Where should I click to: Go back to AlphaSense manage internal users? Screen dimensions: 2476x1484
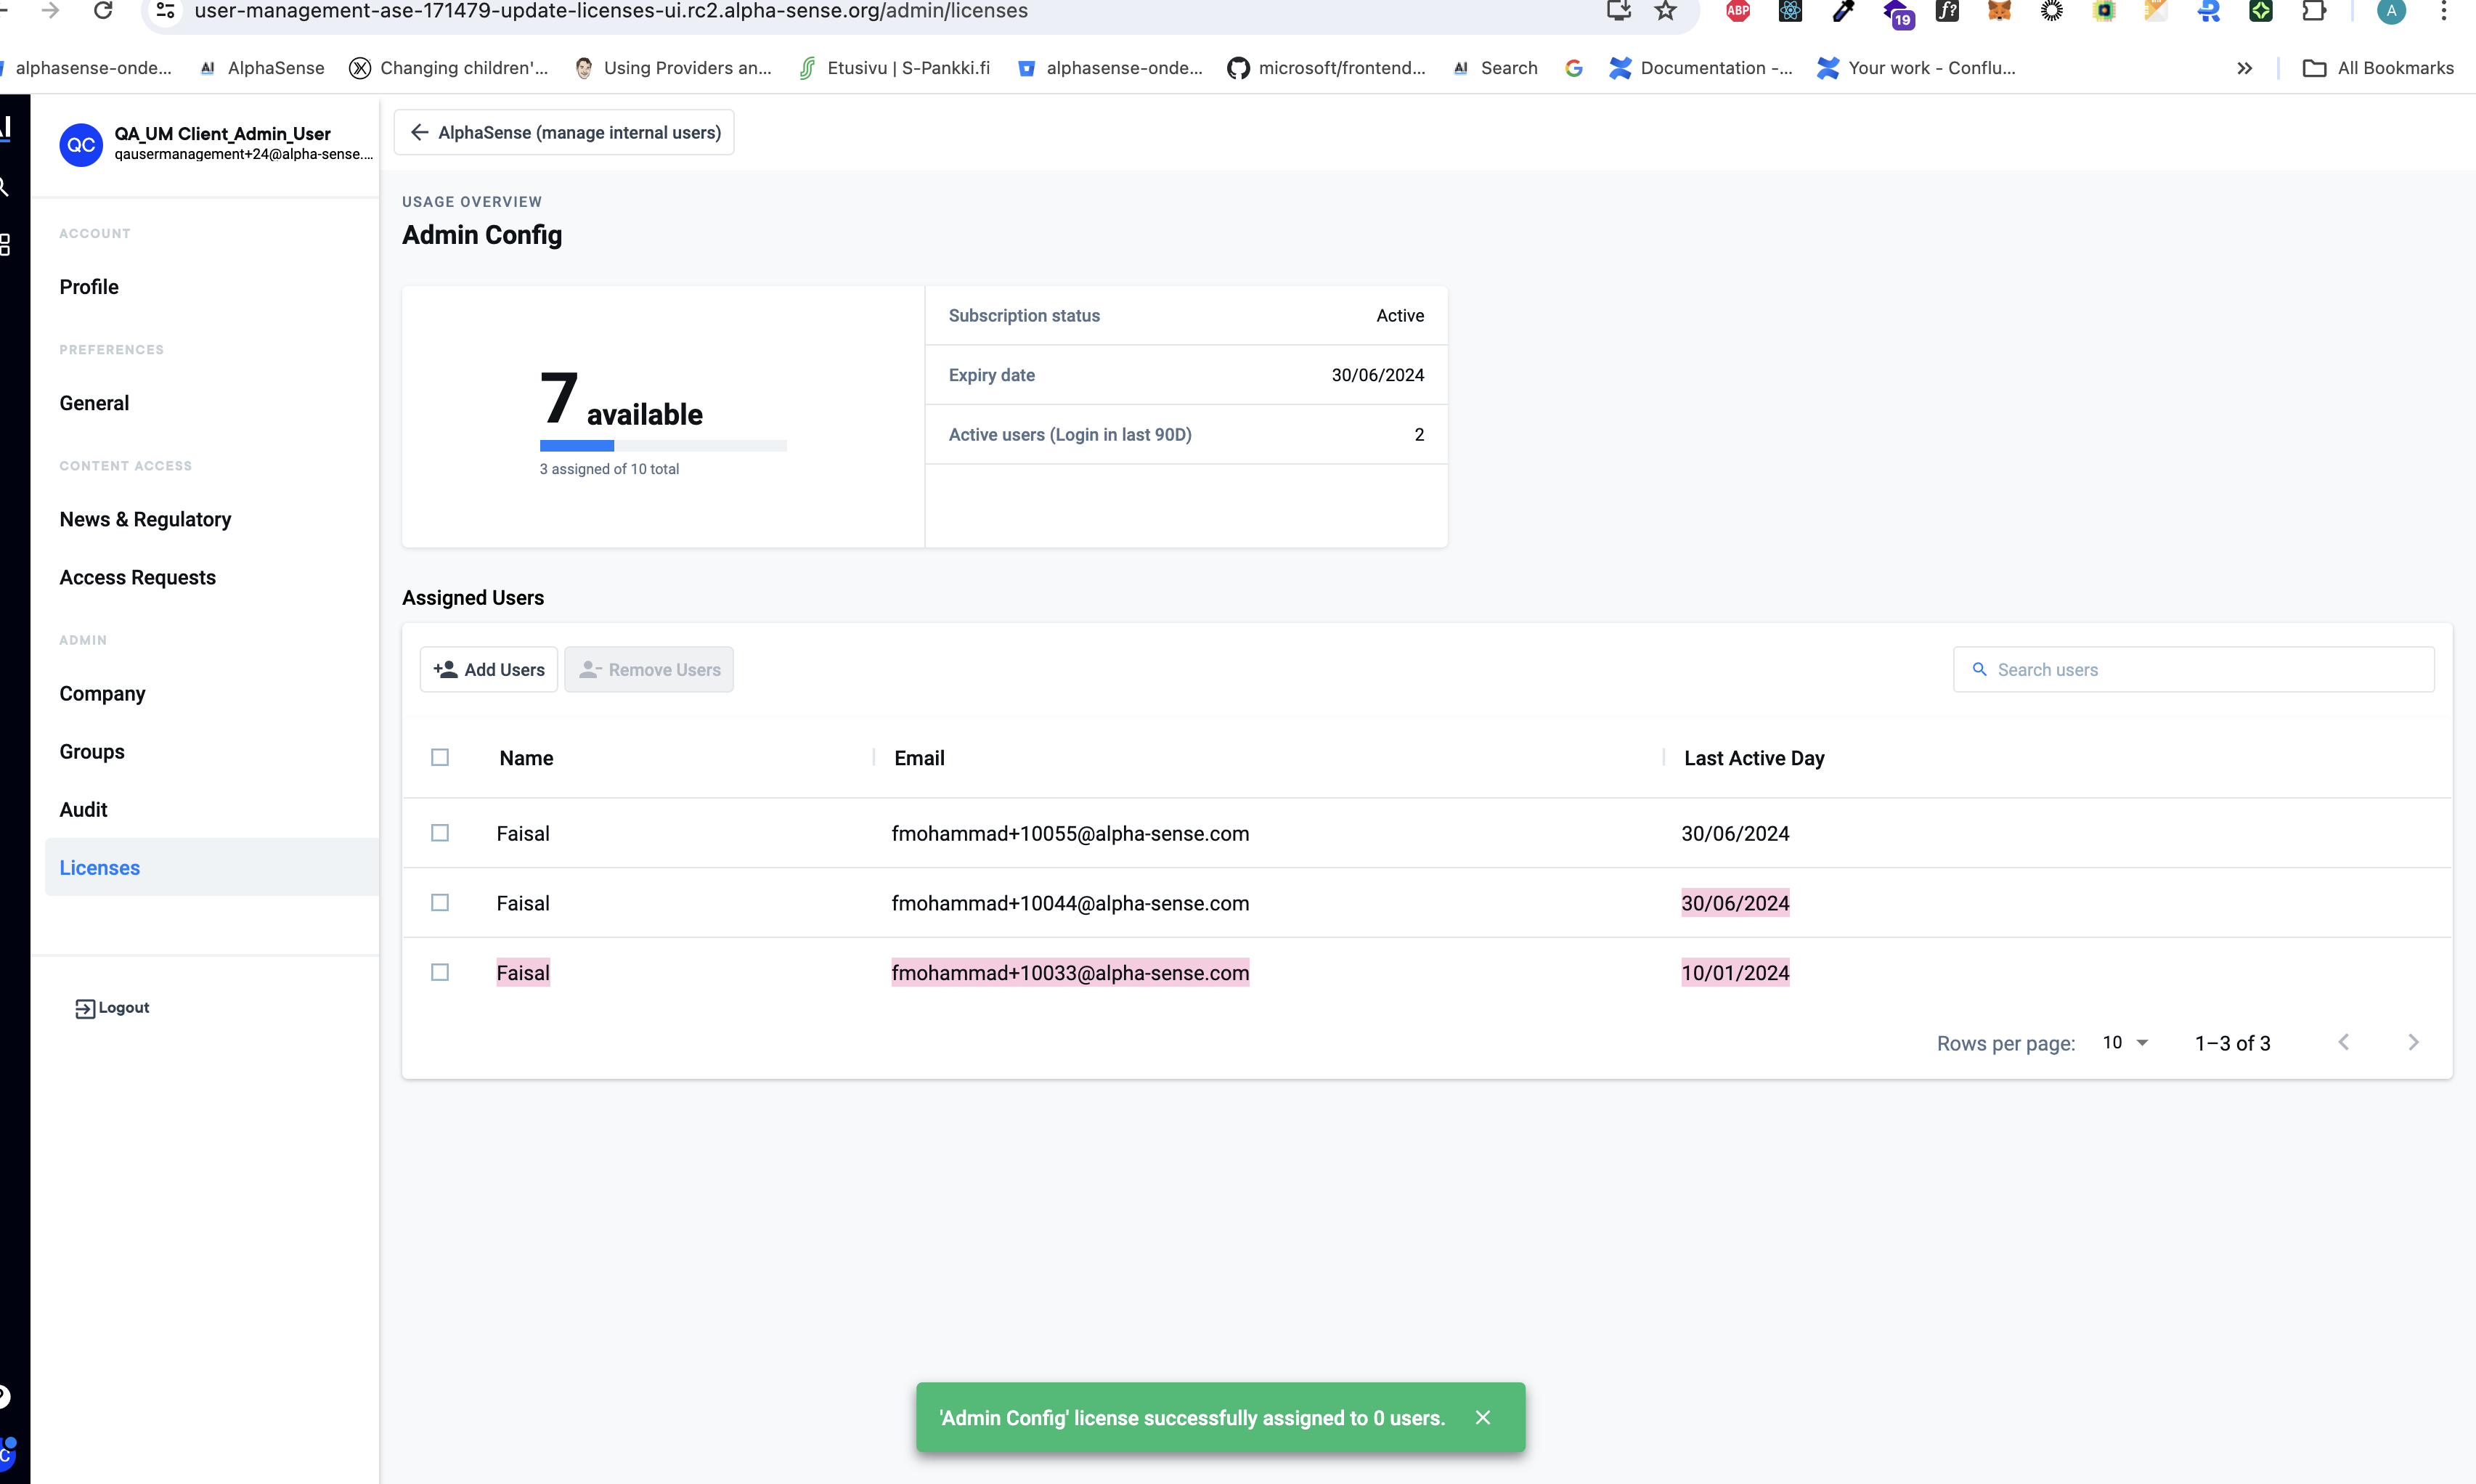point(564,132)
